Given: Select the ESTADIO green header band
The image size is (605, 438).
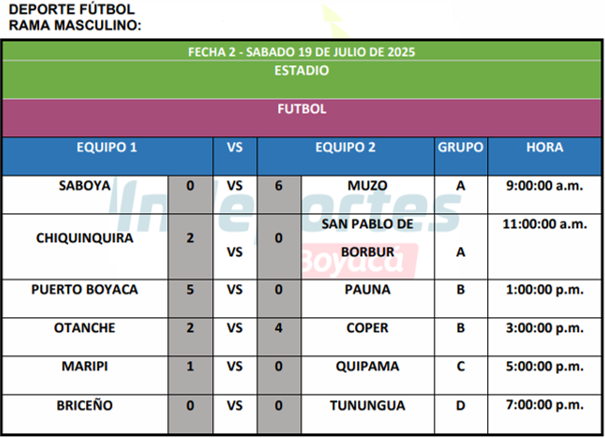Looking at the screenshot, I should 302,80.
